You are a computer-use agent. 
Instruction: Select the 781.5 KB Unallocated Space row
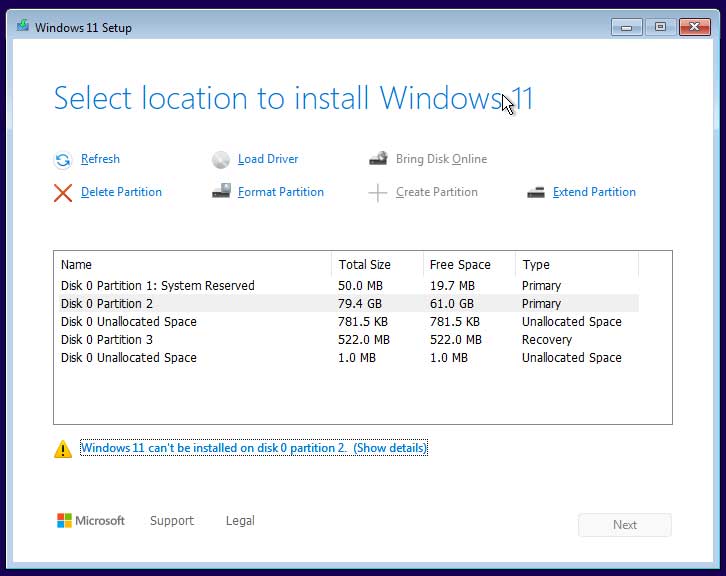[x=346, y=321]
